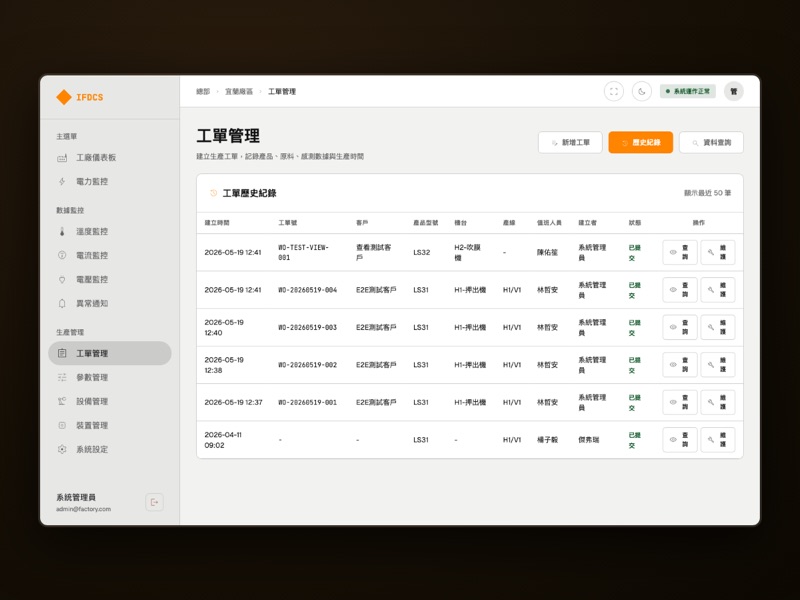Click 查詢 for row WO-20260519-002

pyautogui.click(x=680, y=365)
